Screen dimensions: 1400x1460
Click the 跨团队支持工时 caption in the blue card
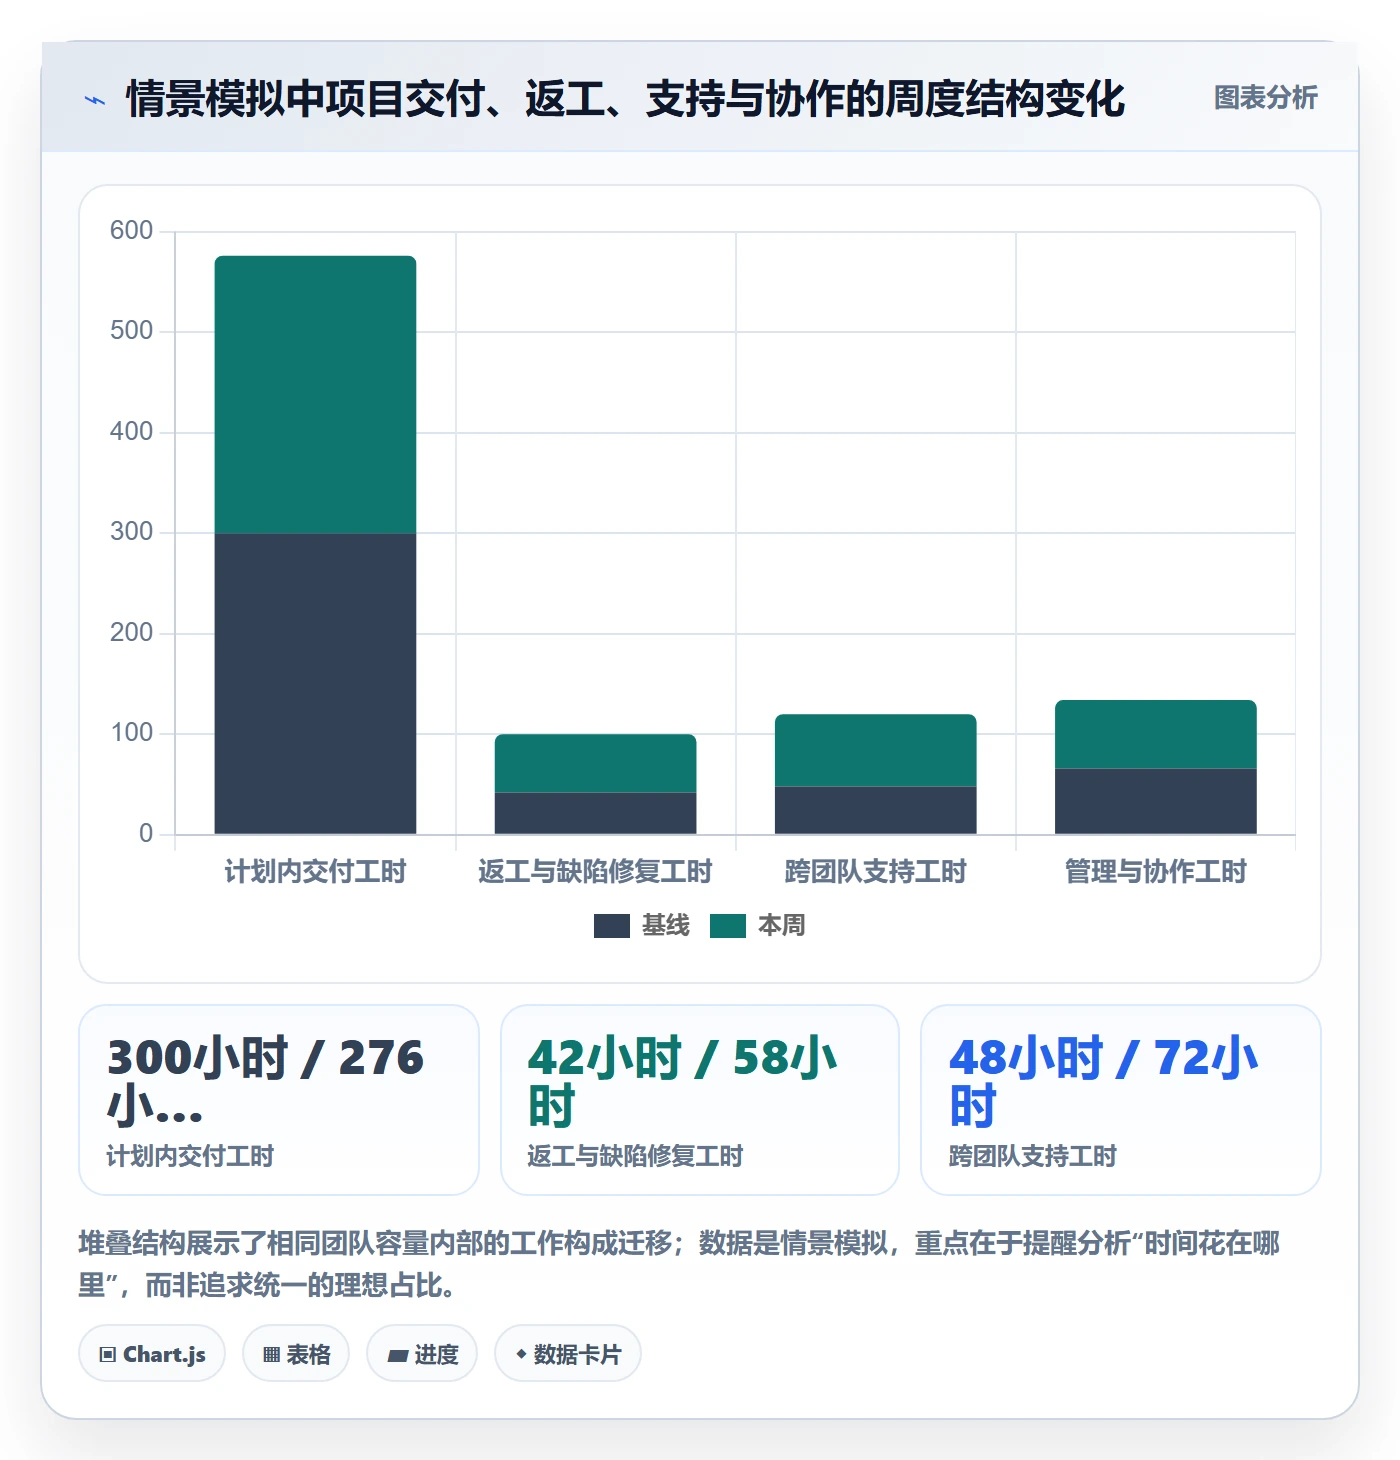(x=1033, y=1157)
